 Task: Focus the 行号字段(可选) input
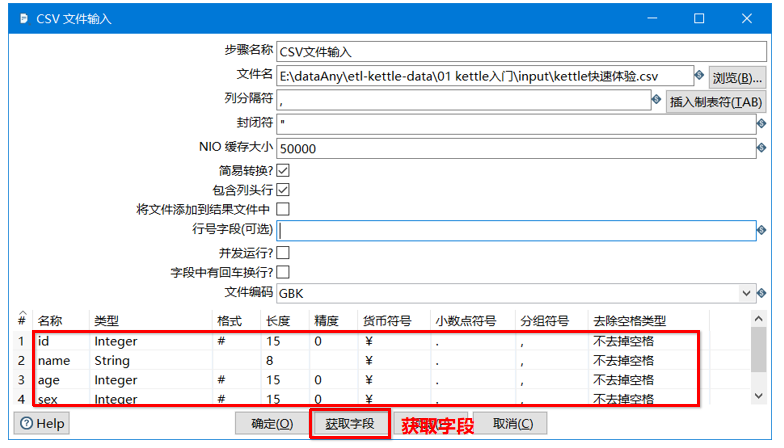click(x=516, y=230)
